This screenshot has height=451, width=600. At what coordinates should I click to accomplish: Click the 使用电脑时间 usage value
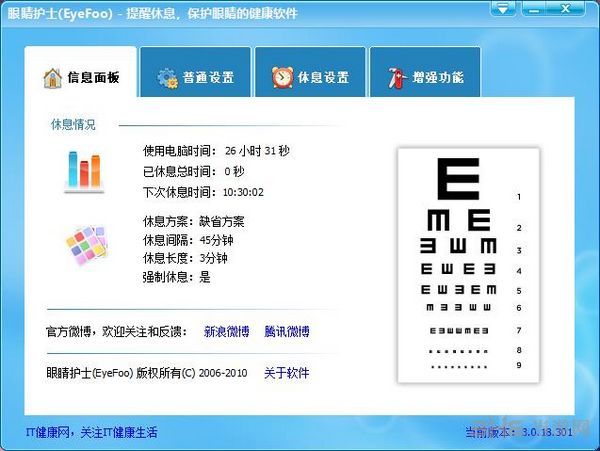pyautogui.click(x=257, y=150)
